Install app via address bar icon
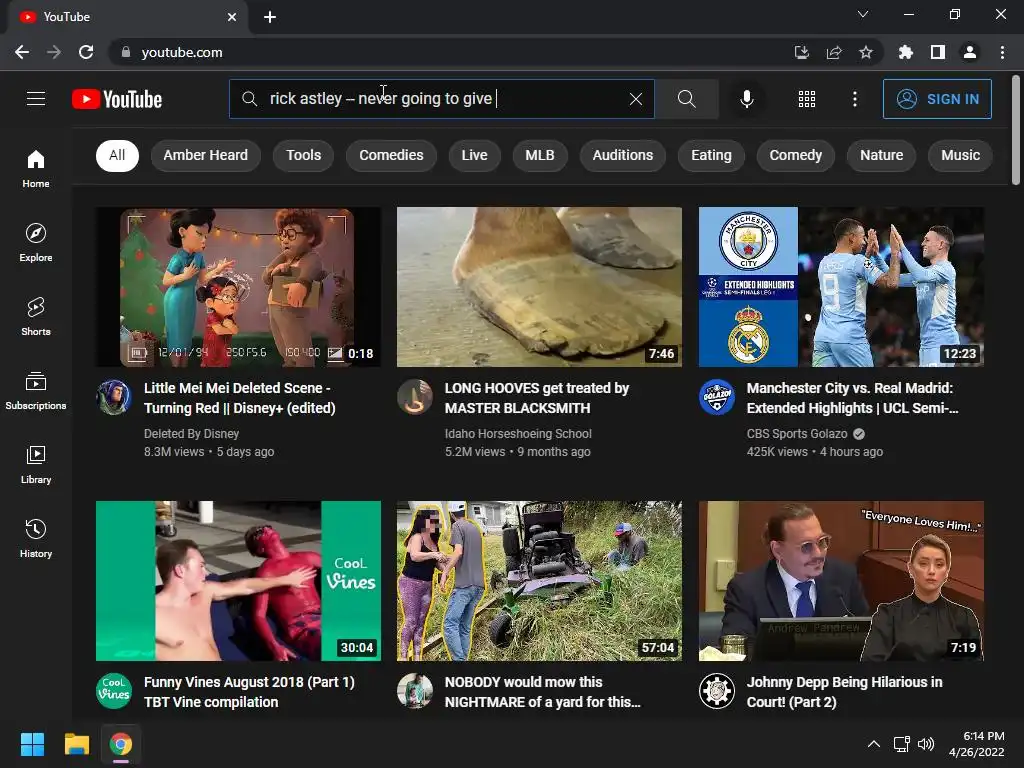 coord(801,52)
